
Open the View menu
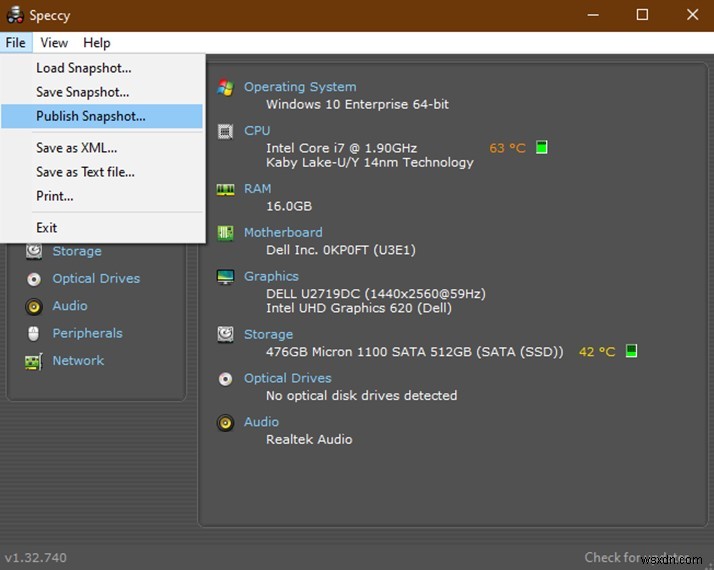point(54,43)
